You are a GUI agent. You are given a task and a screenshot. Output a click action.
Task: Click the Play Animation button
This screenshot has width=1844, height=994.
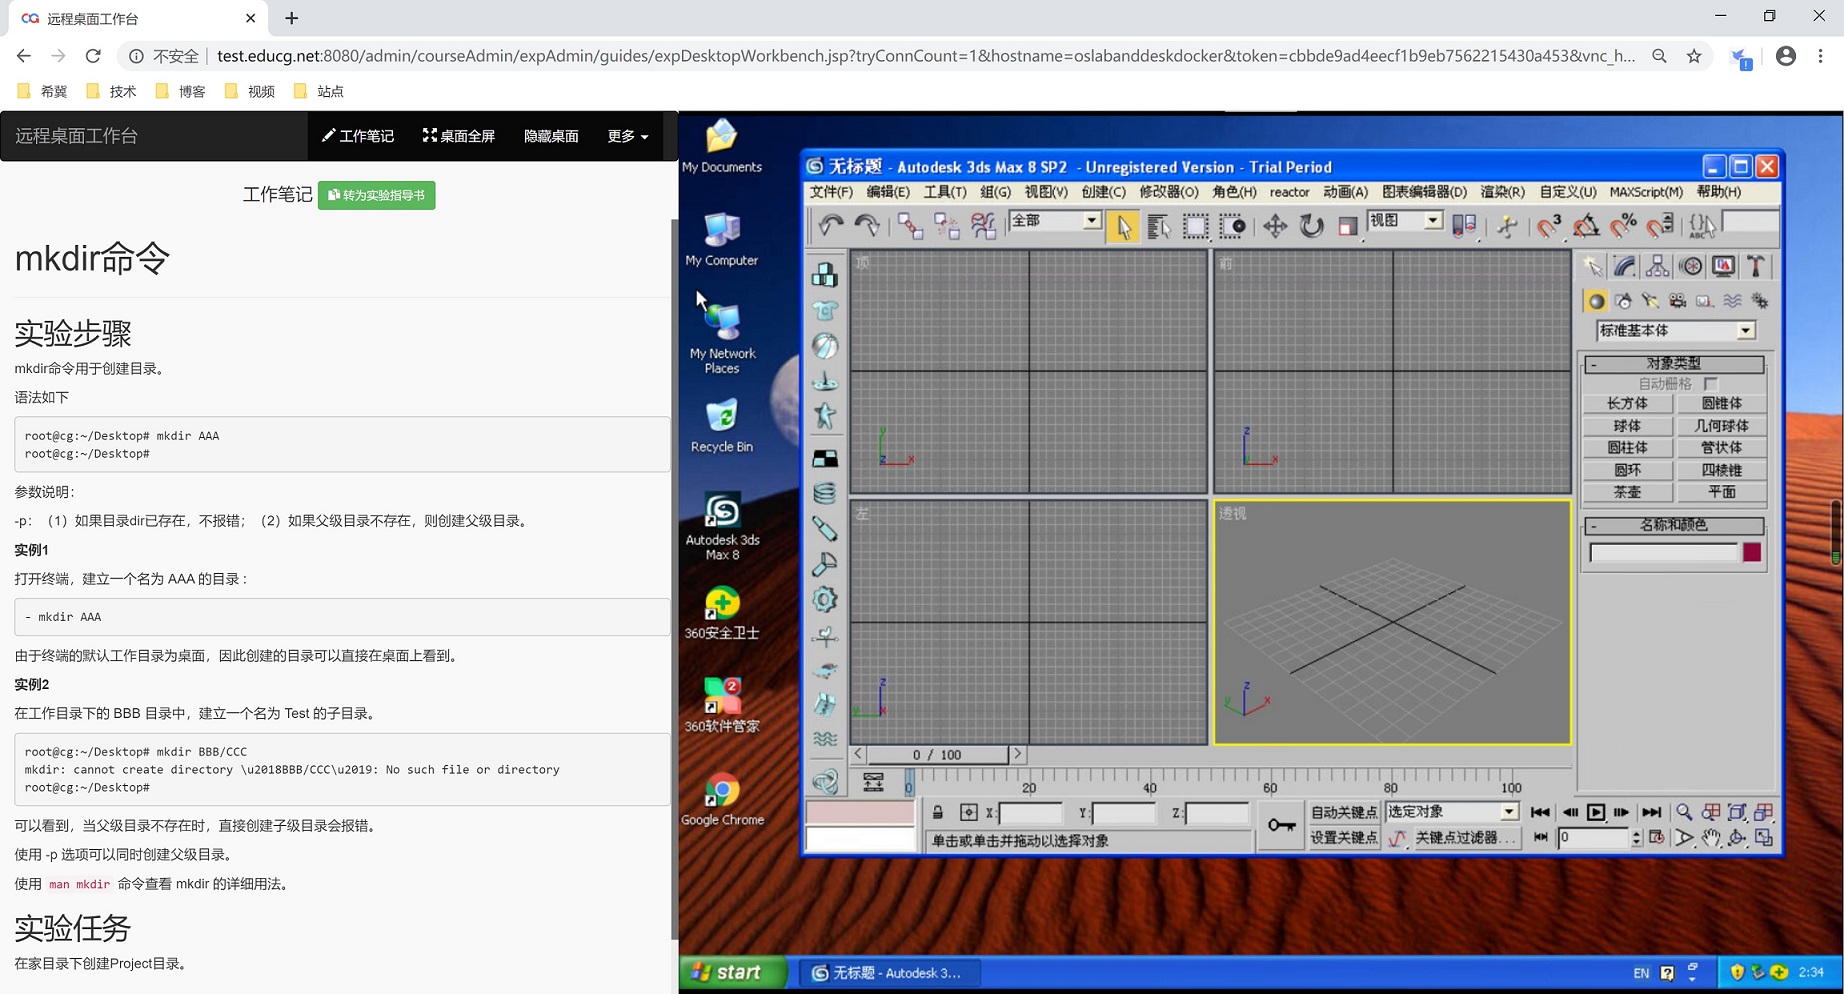pyautogui.click(x=1596, y=813)
